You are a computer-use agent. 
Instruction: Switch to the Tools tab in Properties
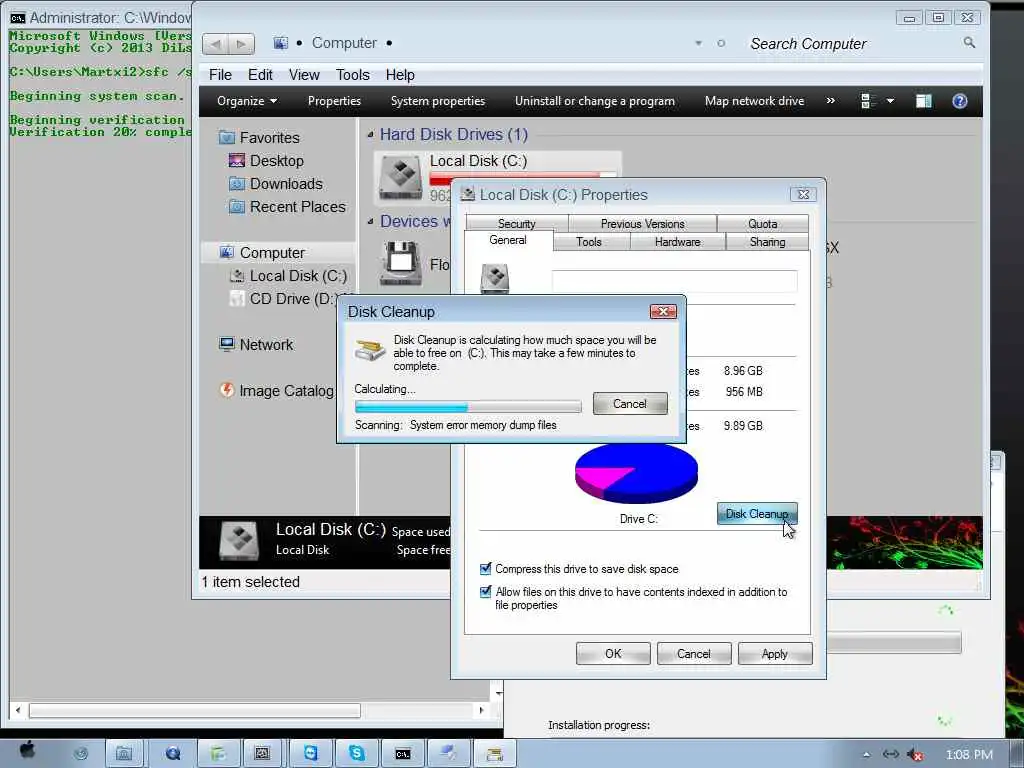[588, 242]
